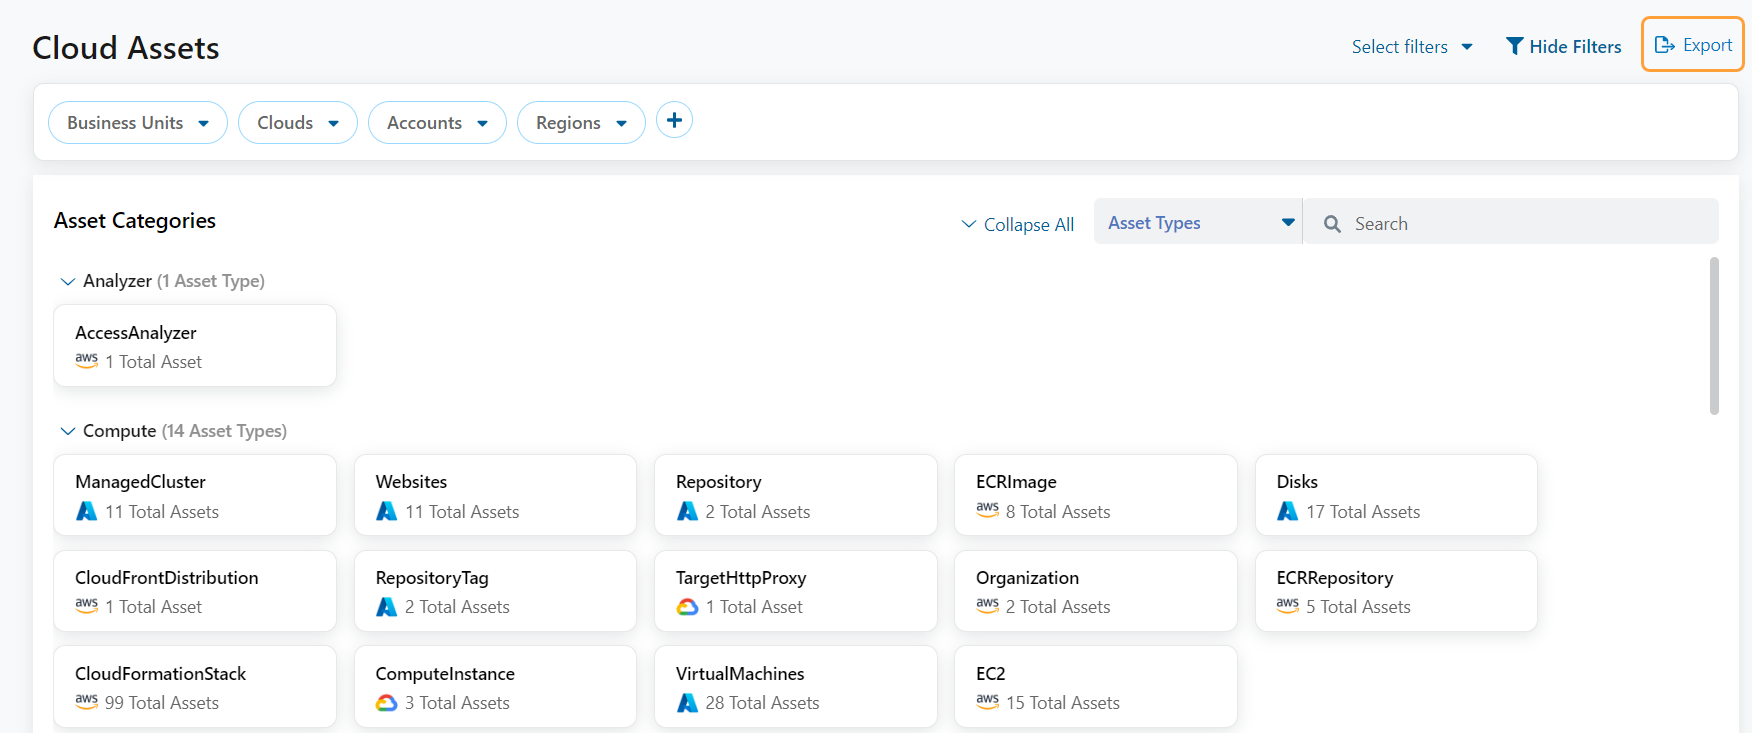The image size is (1752, 733).
Task: Click the Hide Filters button
Action: (x=1564, y=46)
